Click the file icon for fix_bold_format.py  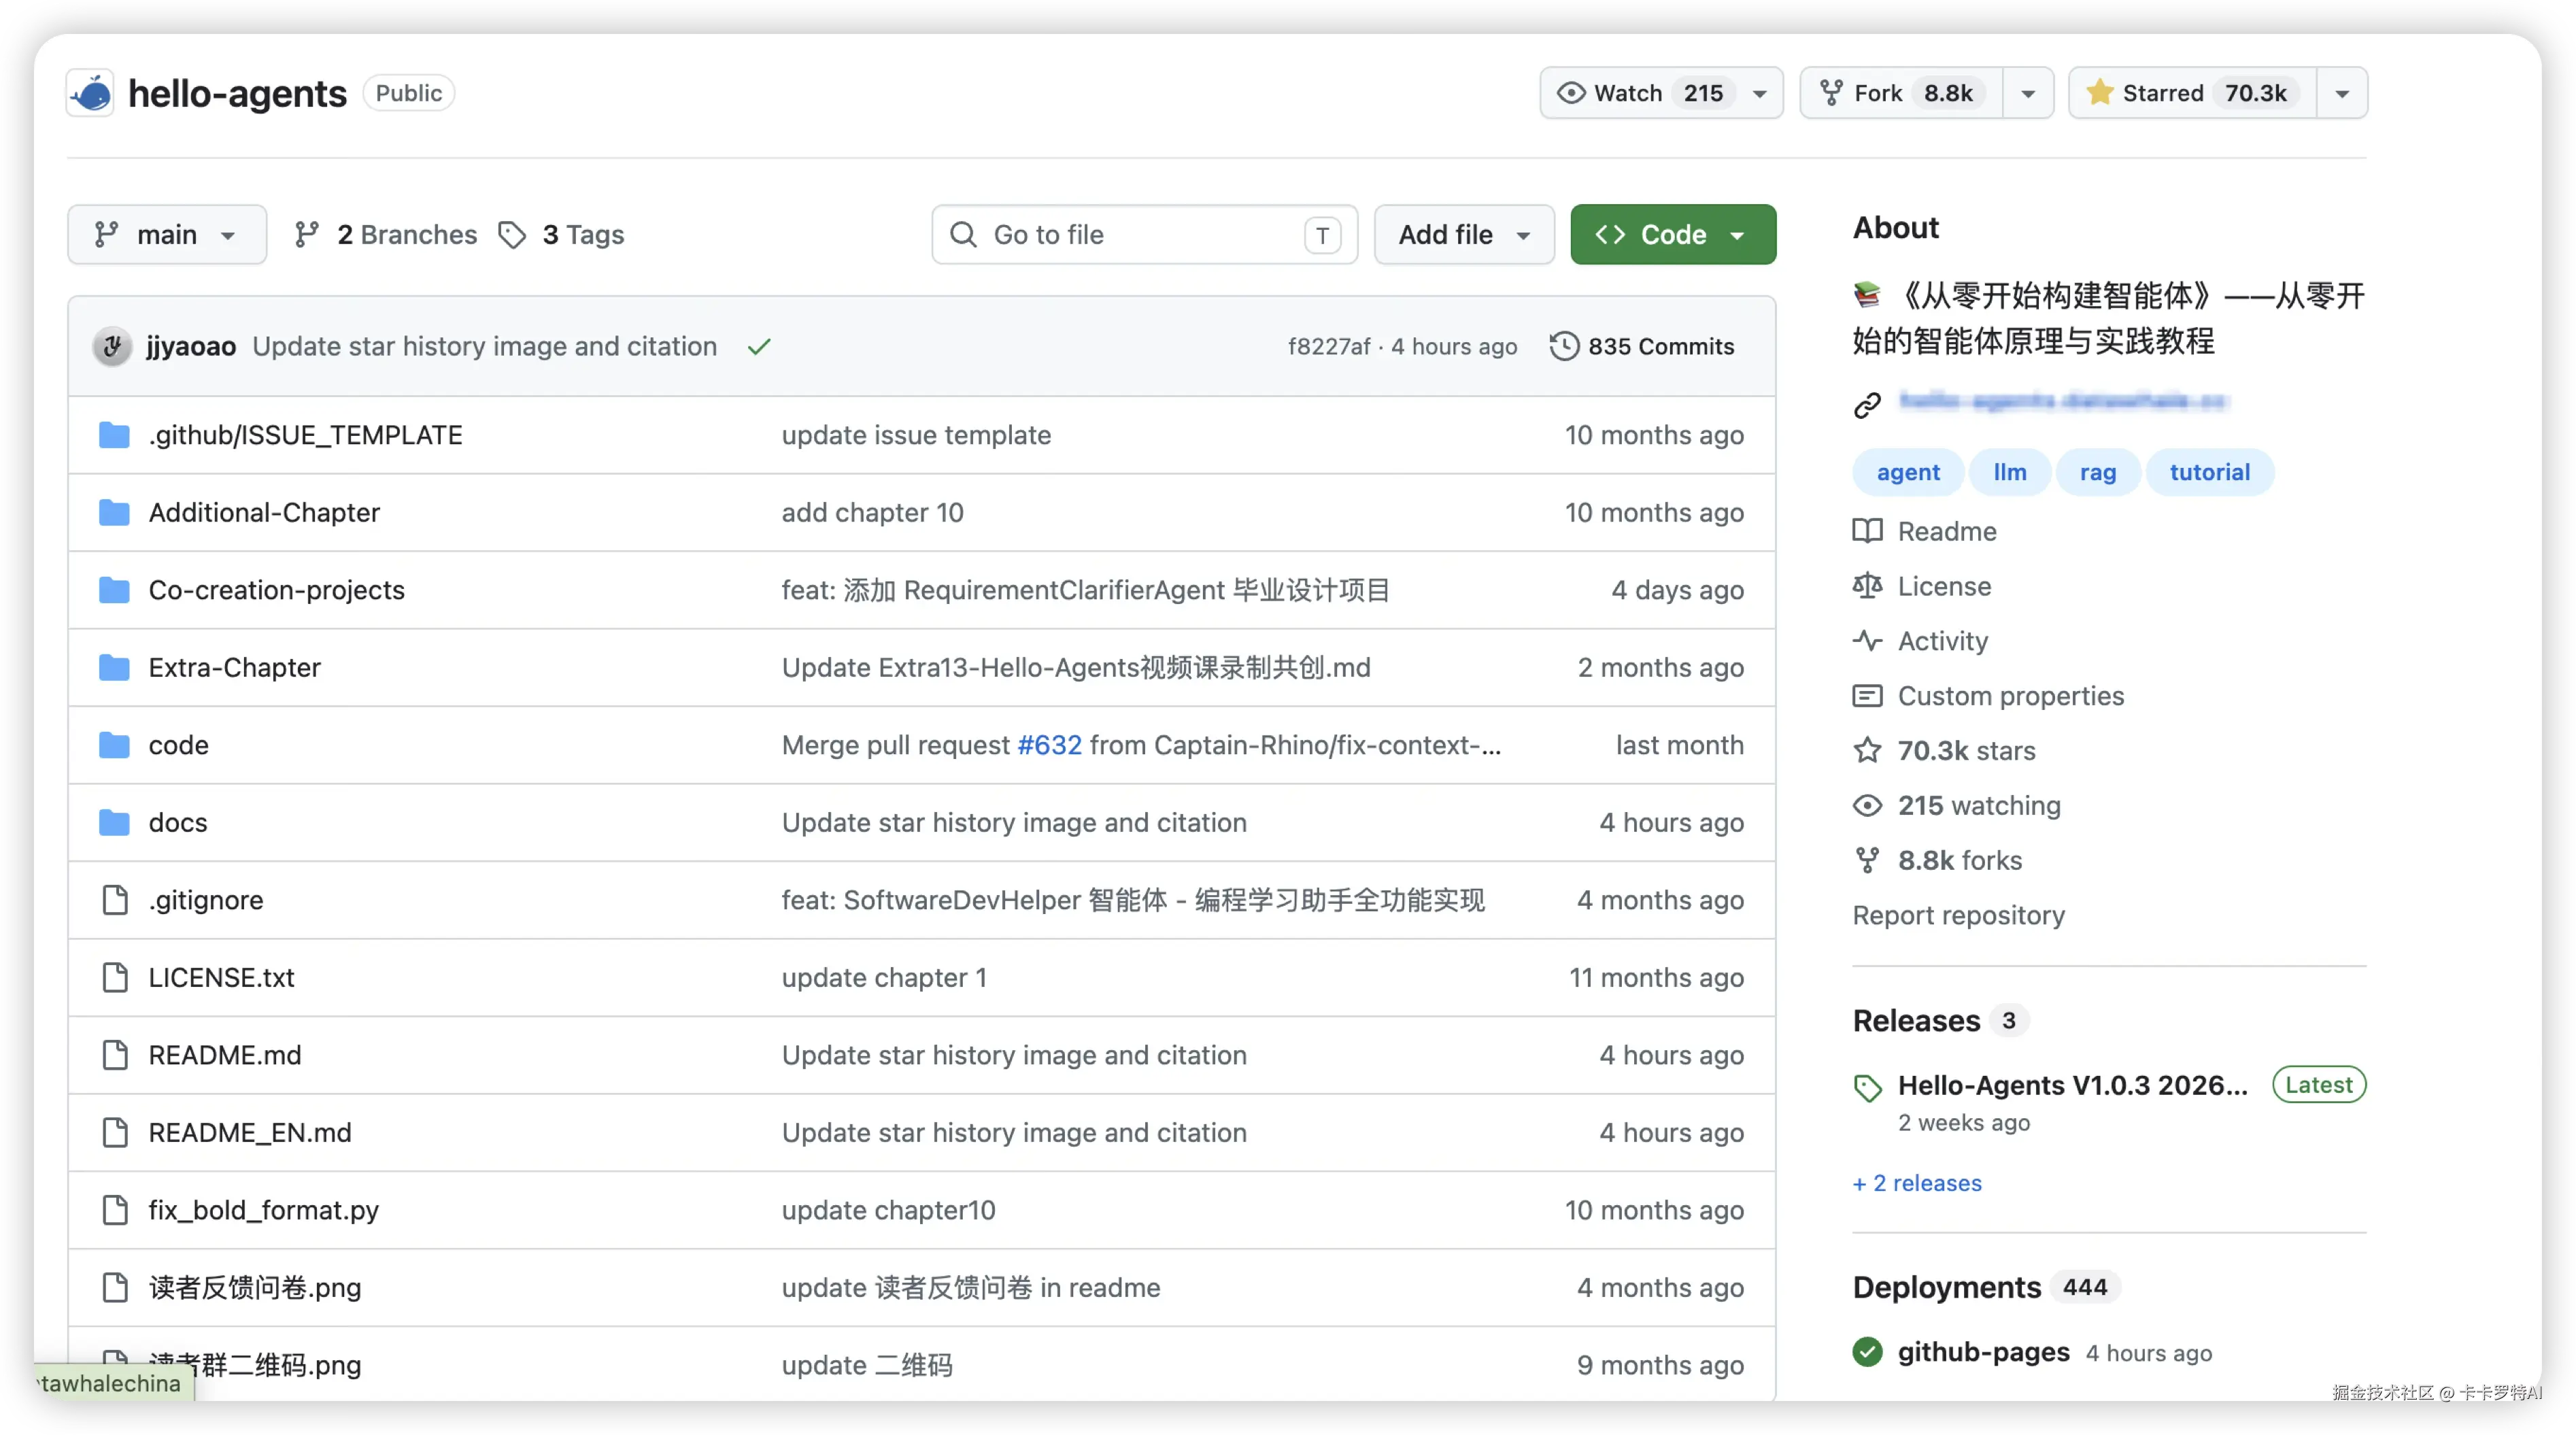click(116, 1210)
